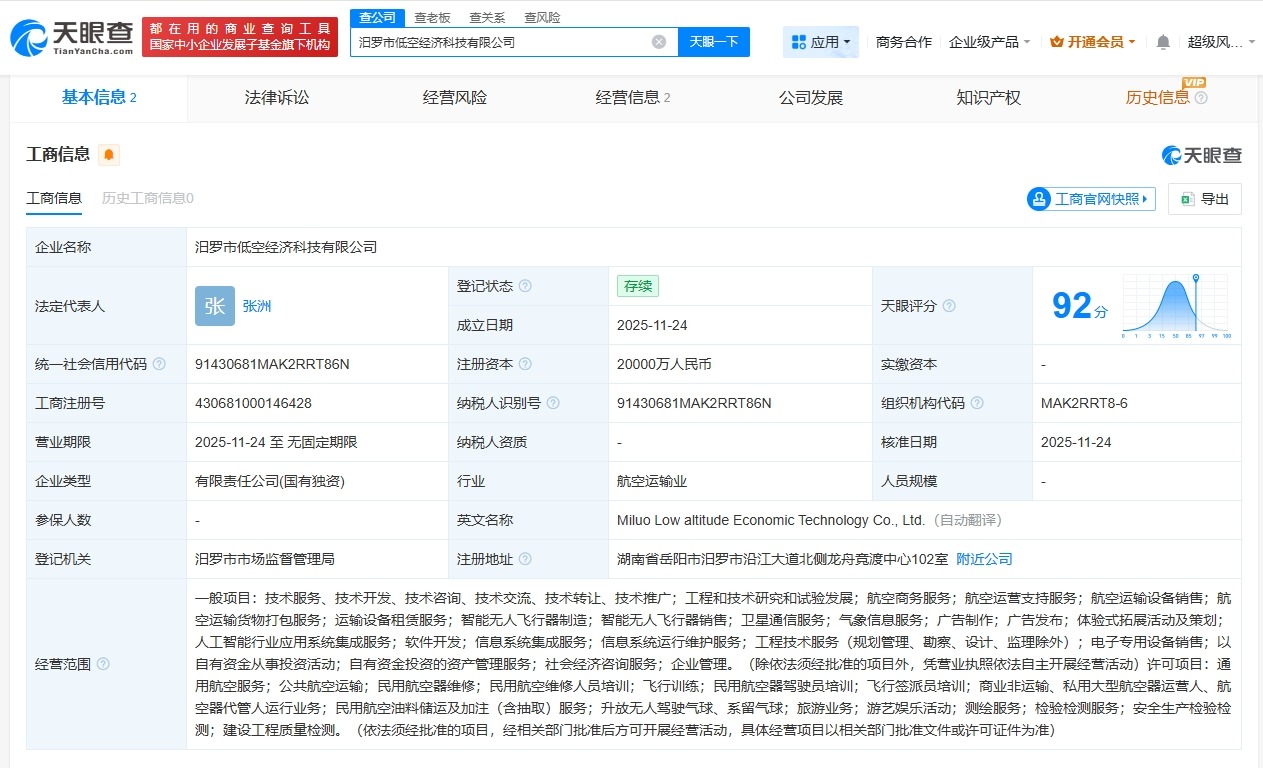The image size is (1263, 768).
Task: Click the 天眼查 logo icon
Action: 26,34
